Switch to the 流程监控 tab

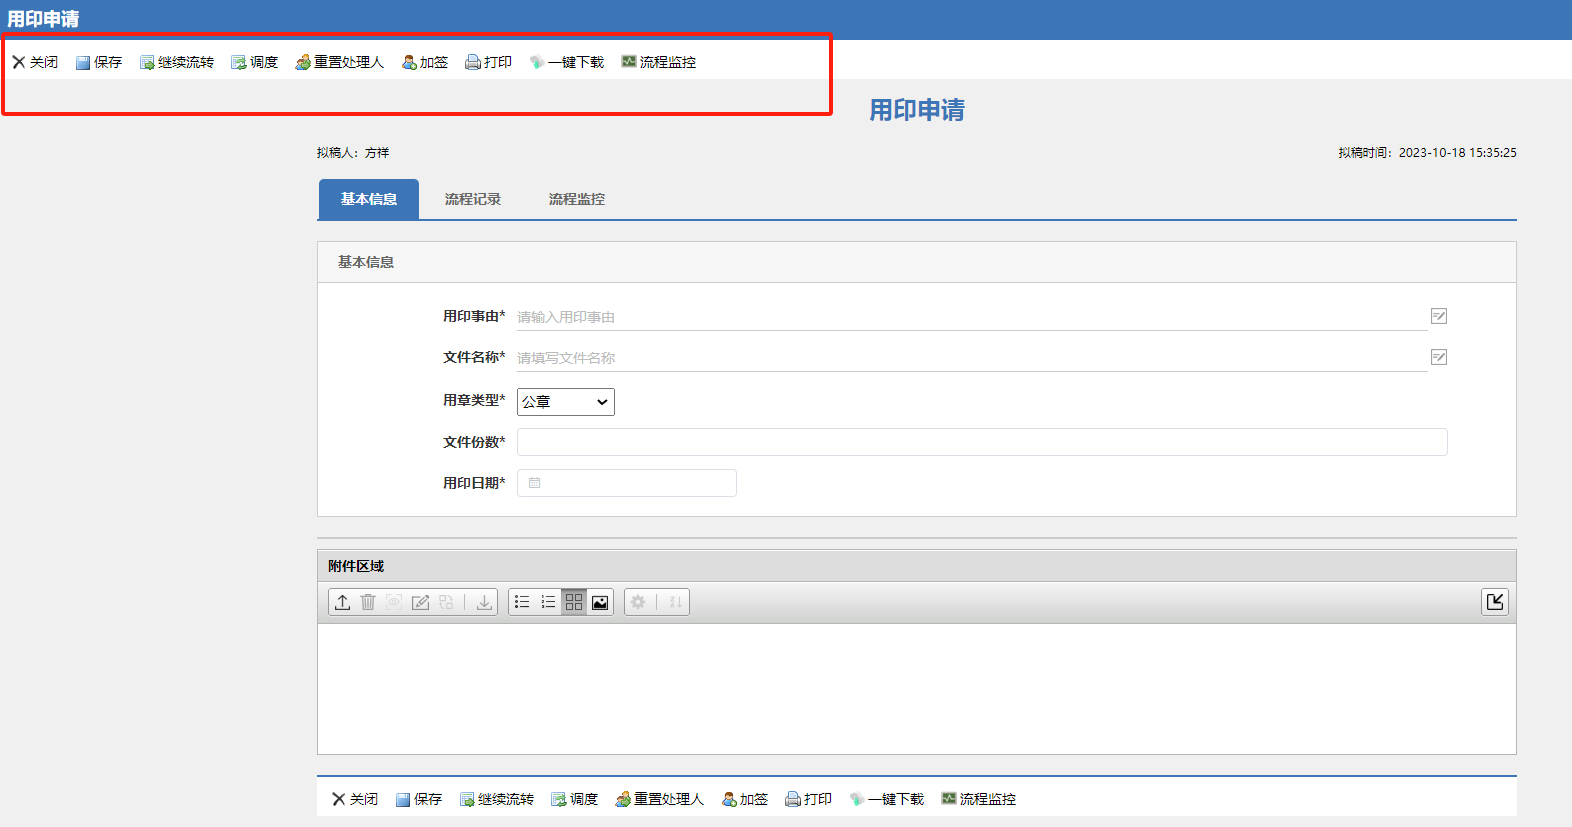click(x=577, y=199)
